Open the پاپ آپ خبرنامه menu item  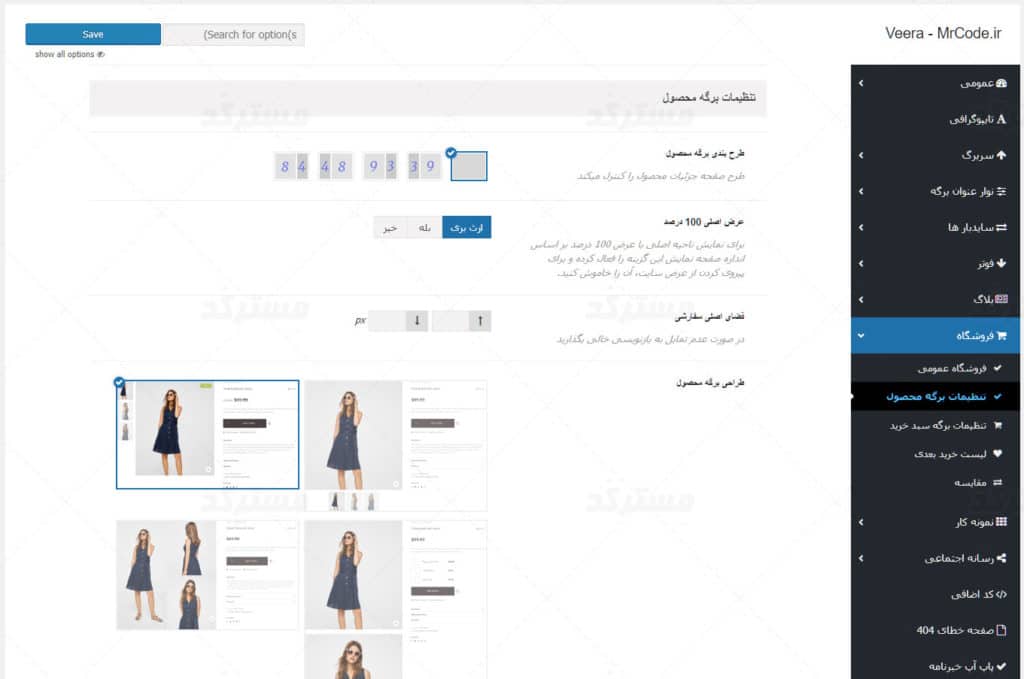tap(935, 666)
